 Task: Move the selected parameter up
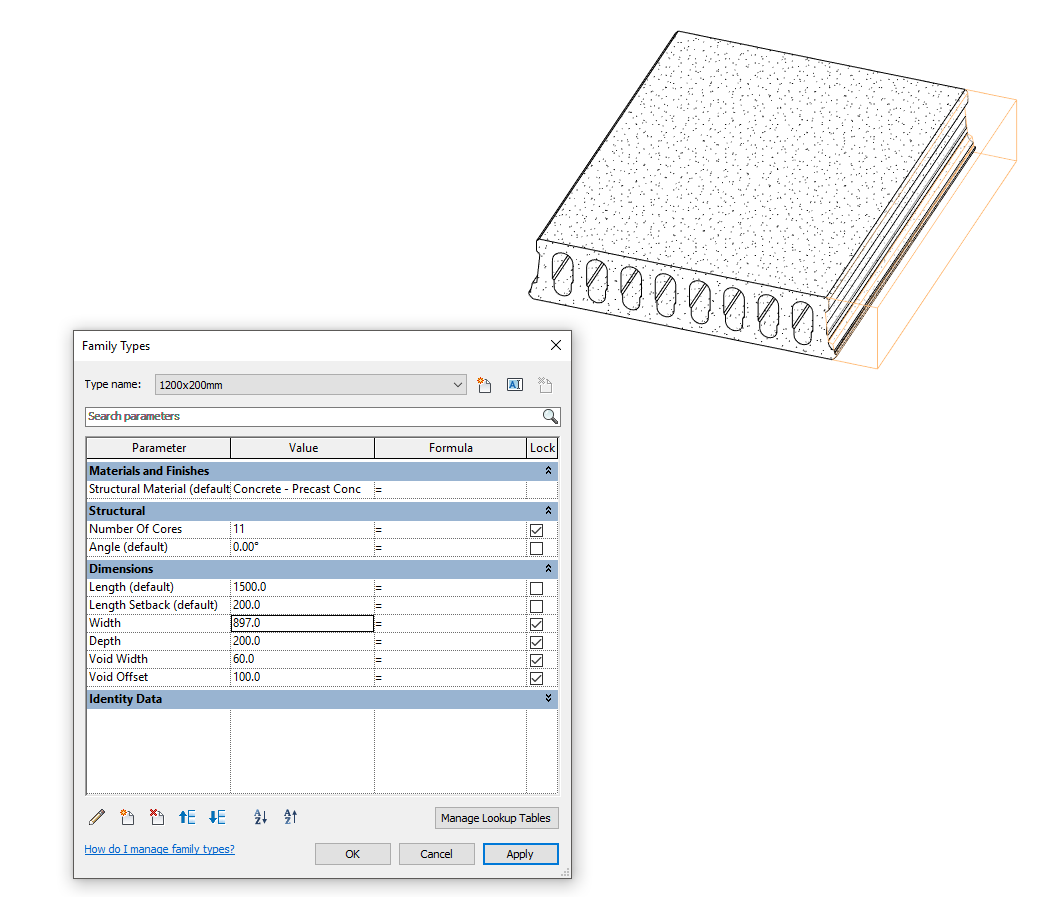point(187,817)
